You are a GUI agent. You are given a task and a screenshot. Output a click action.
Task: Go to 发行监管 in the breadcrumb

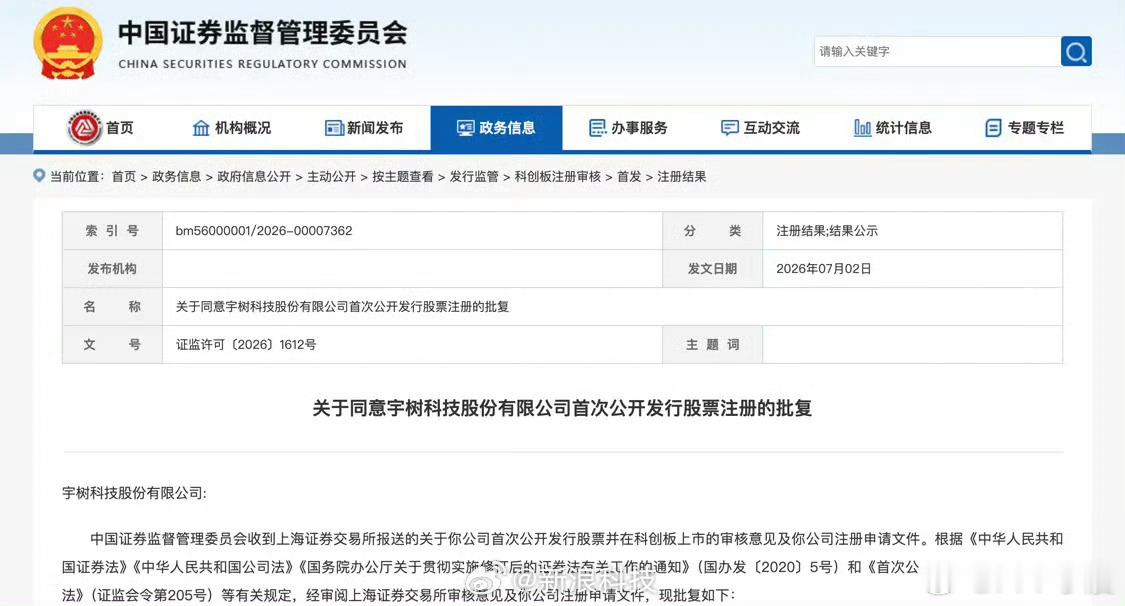474,176
